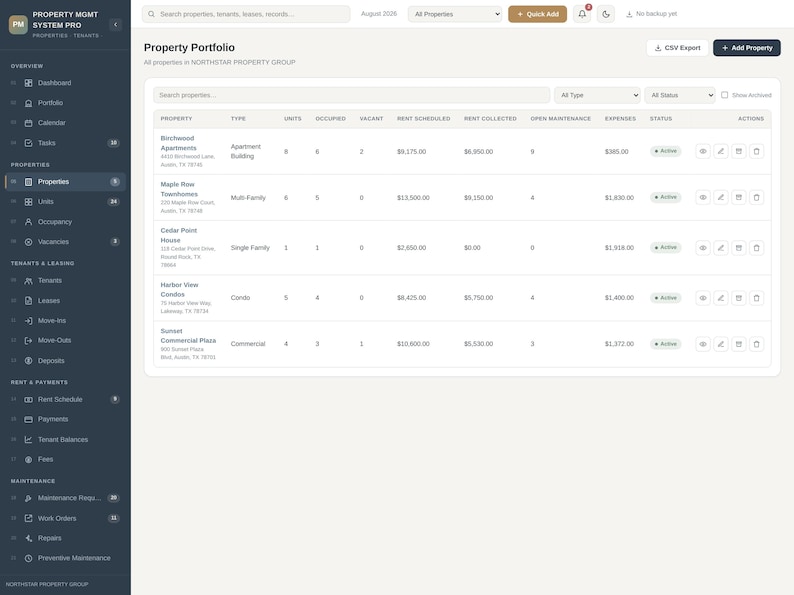794x595 pixels.
Task: Click the CSV Export button
Action: click(677, 48)
